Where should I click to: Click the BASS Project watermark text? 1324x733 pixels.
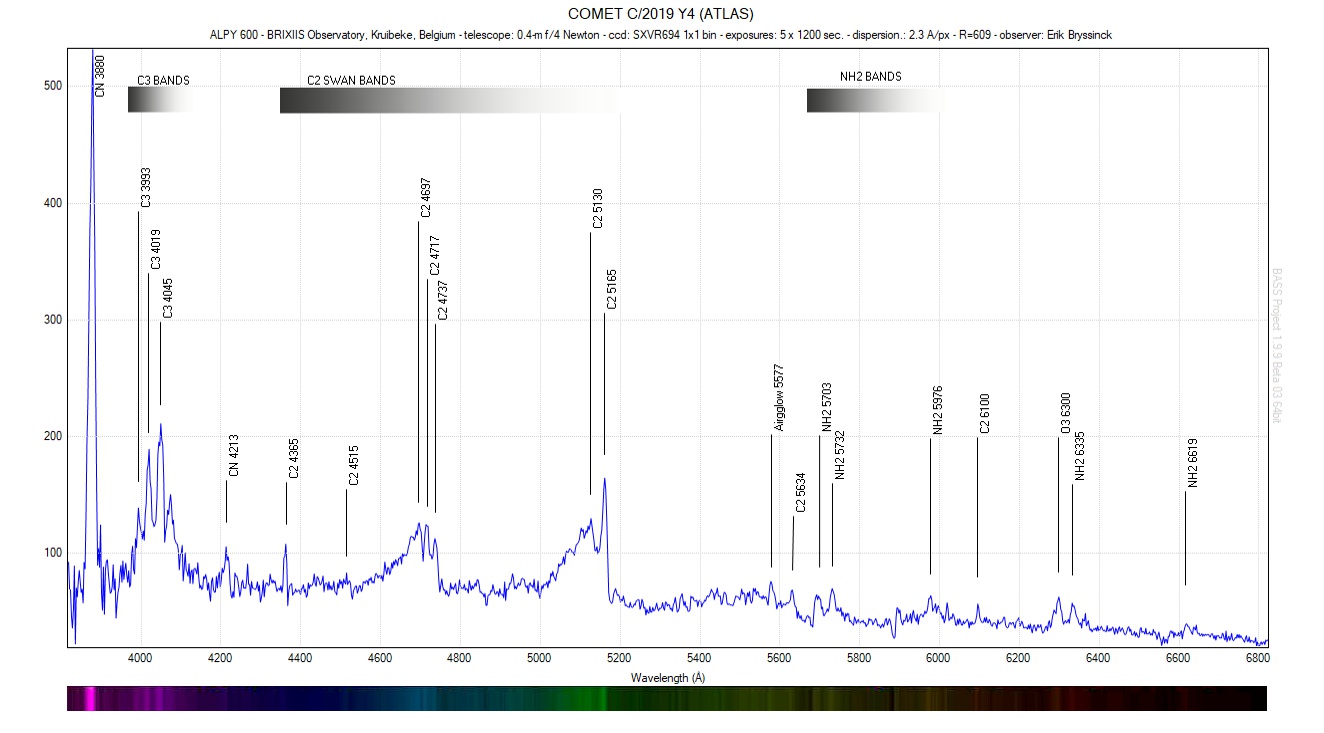click(1277, 345)
